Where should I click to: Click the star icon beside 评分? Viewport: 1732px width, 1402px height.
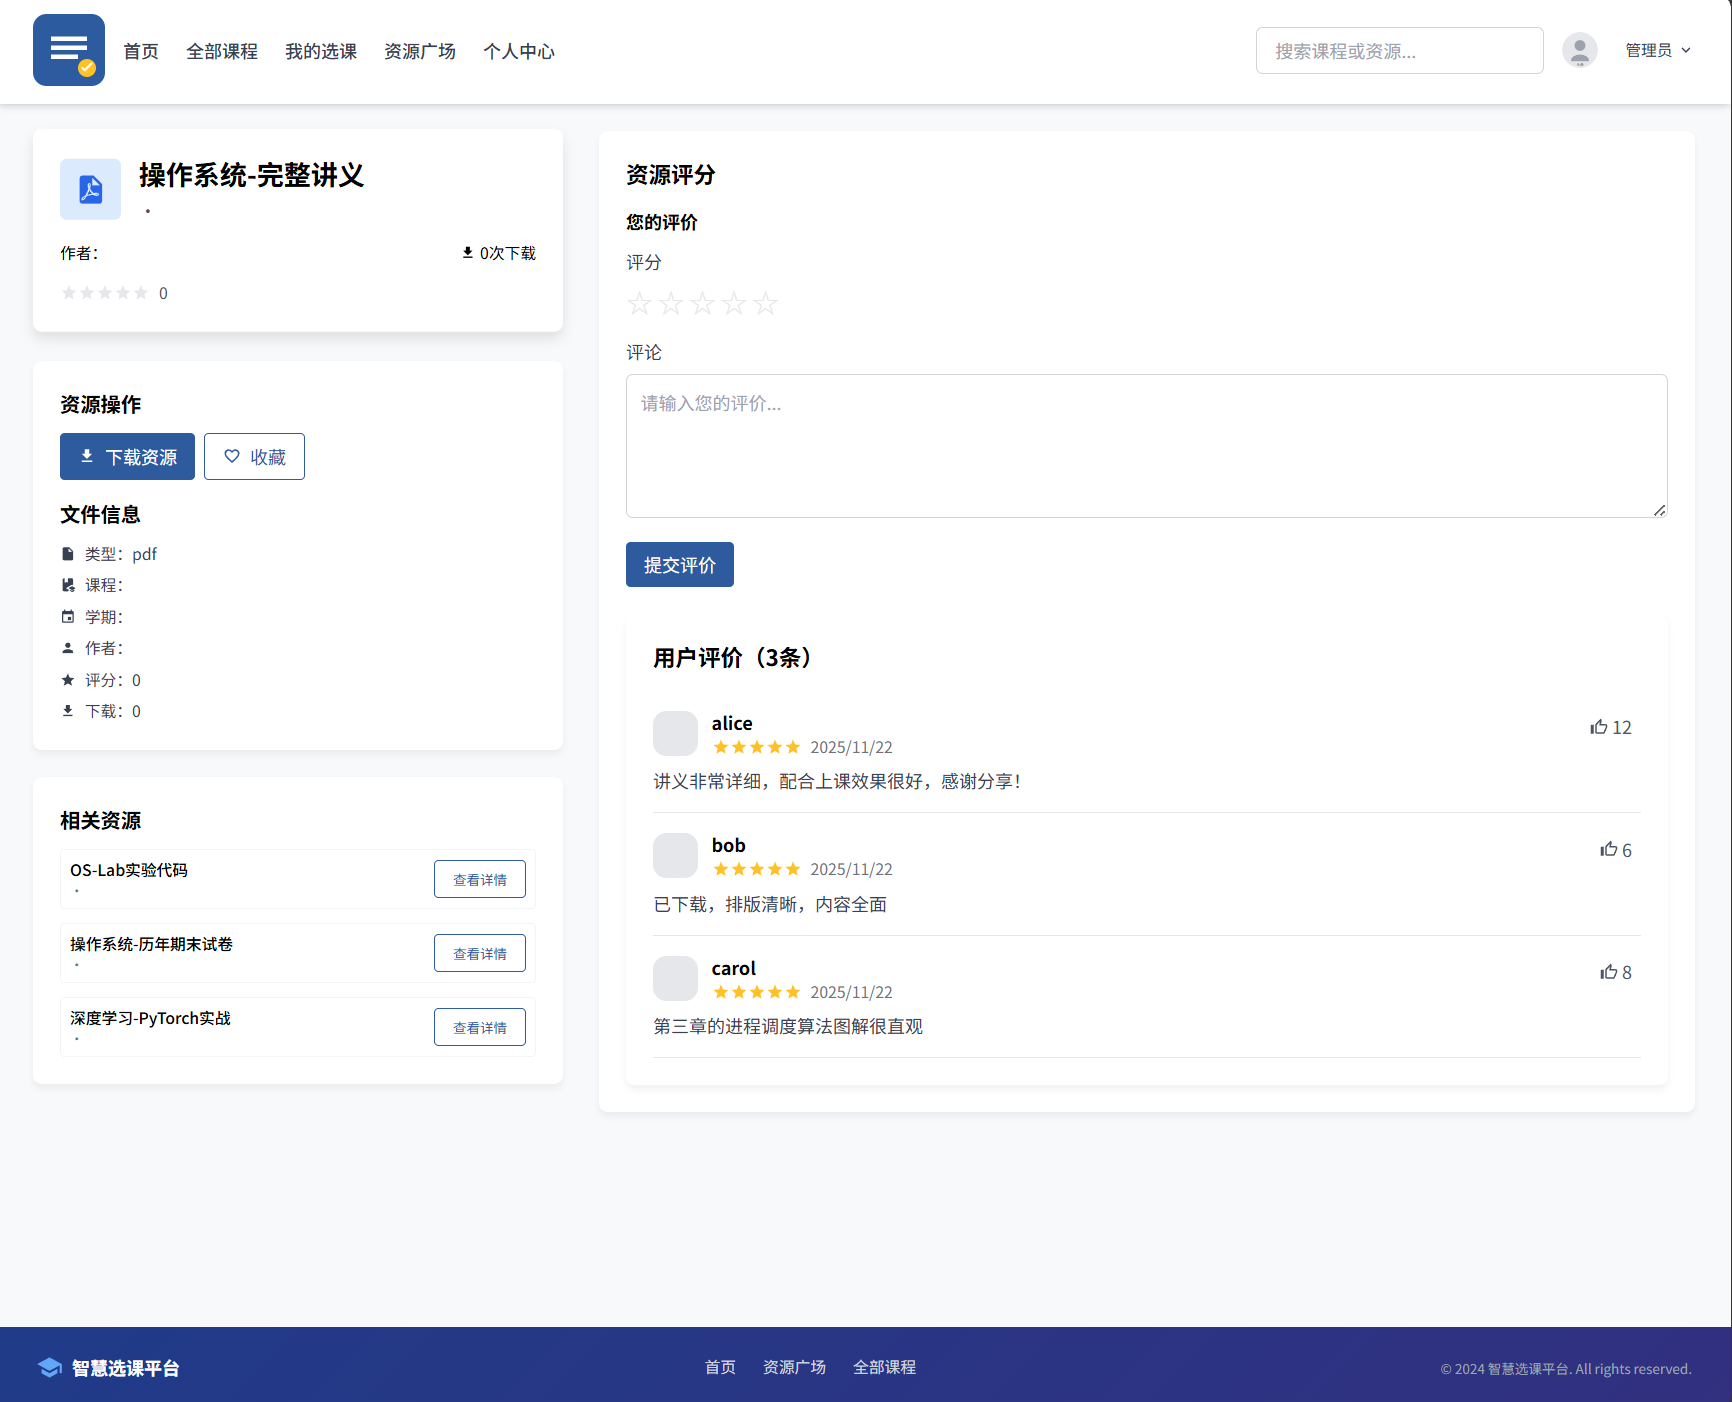(68, 680)
